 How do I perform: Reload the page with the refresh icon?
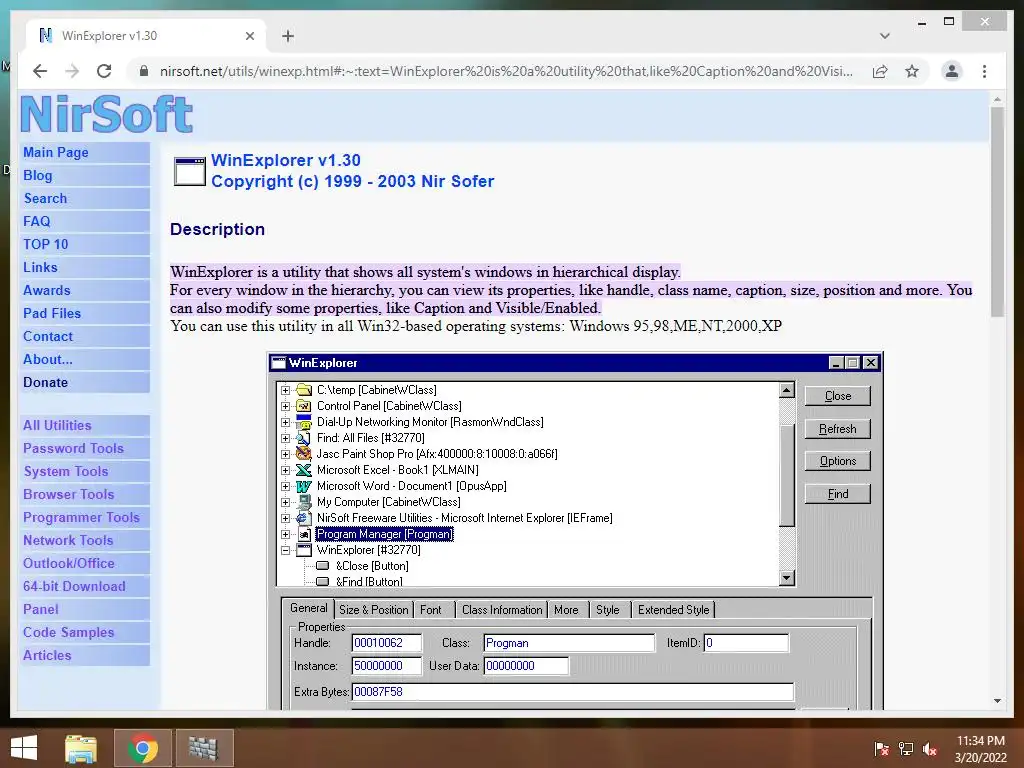[104, 71]
